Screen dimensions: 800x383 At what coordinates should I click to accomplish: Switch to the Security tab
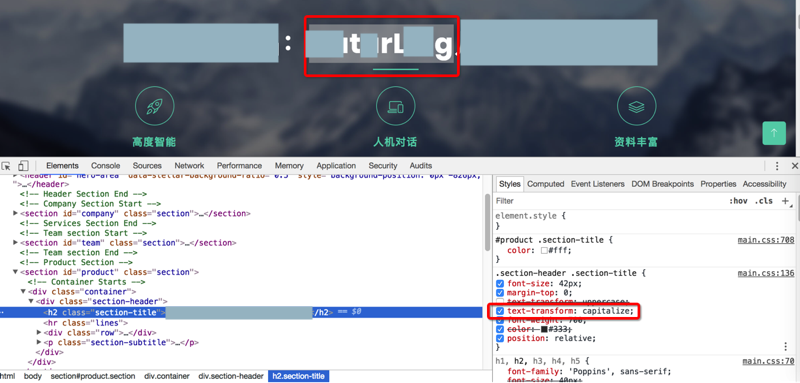click(383, 166)
